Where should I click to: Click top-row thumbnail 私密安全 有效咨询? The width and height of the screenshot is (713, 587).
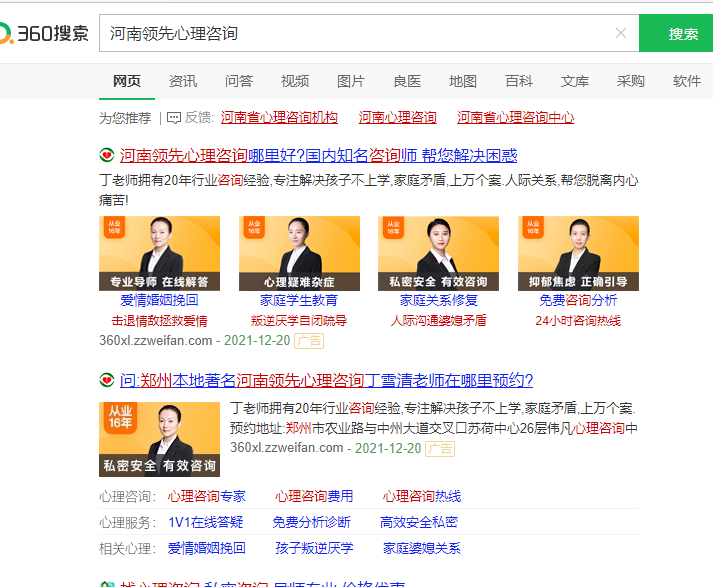pos(438,253)
